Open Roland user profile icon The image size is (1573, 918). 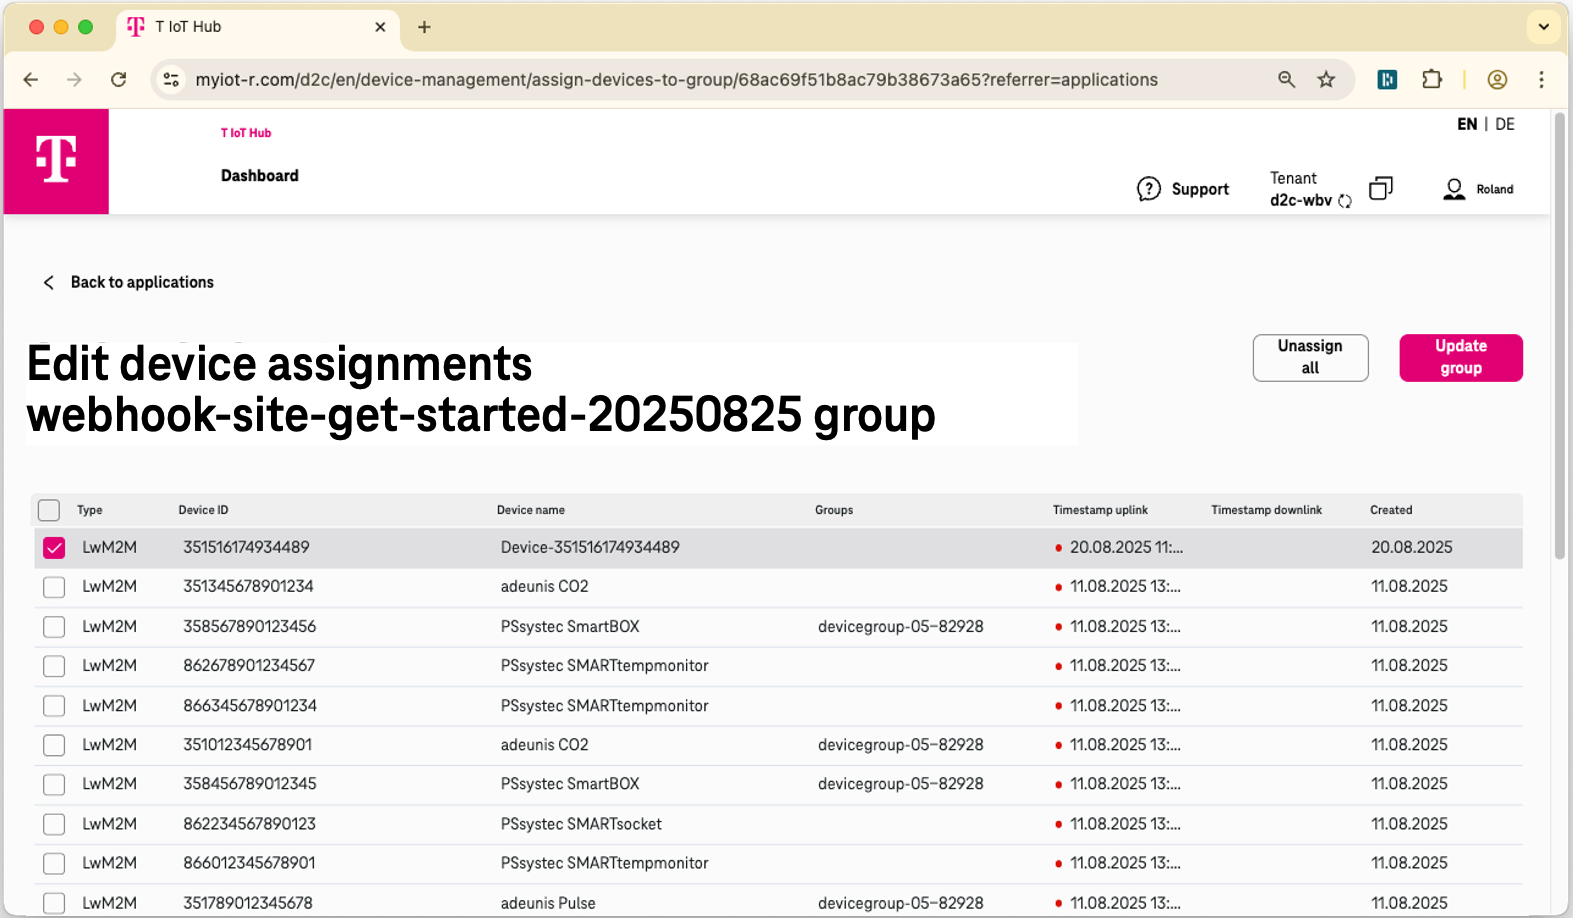(x=1454, y=189)
